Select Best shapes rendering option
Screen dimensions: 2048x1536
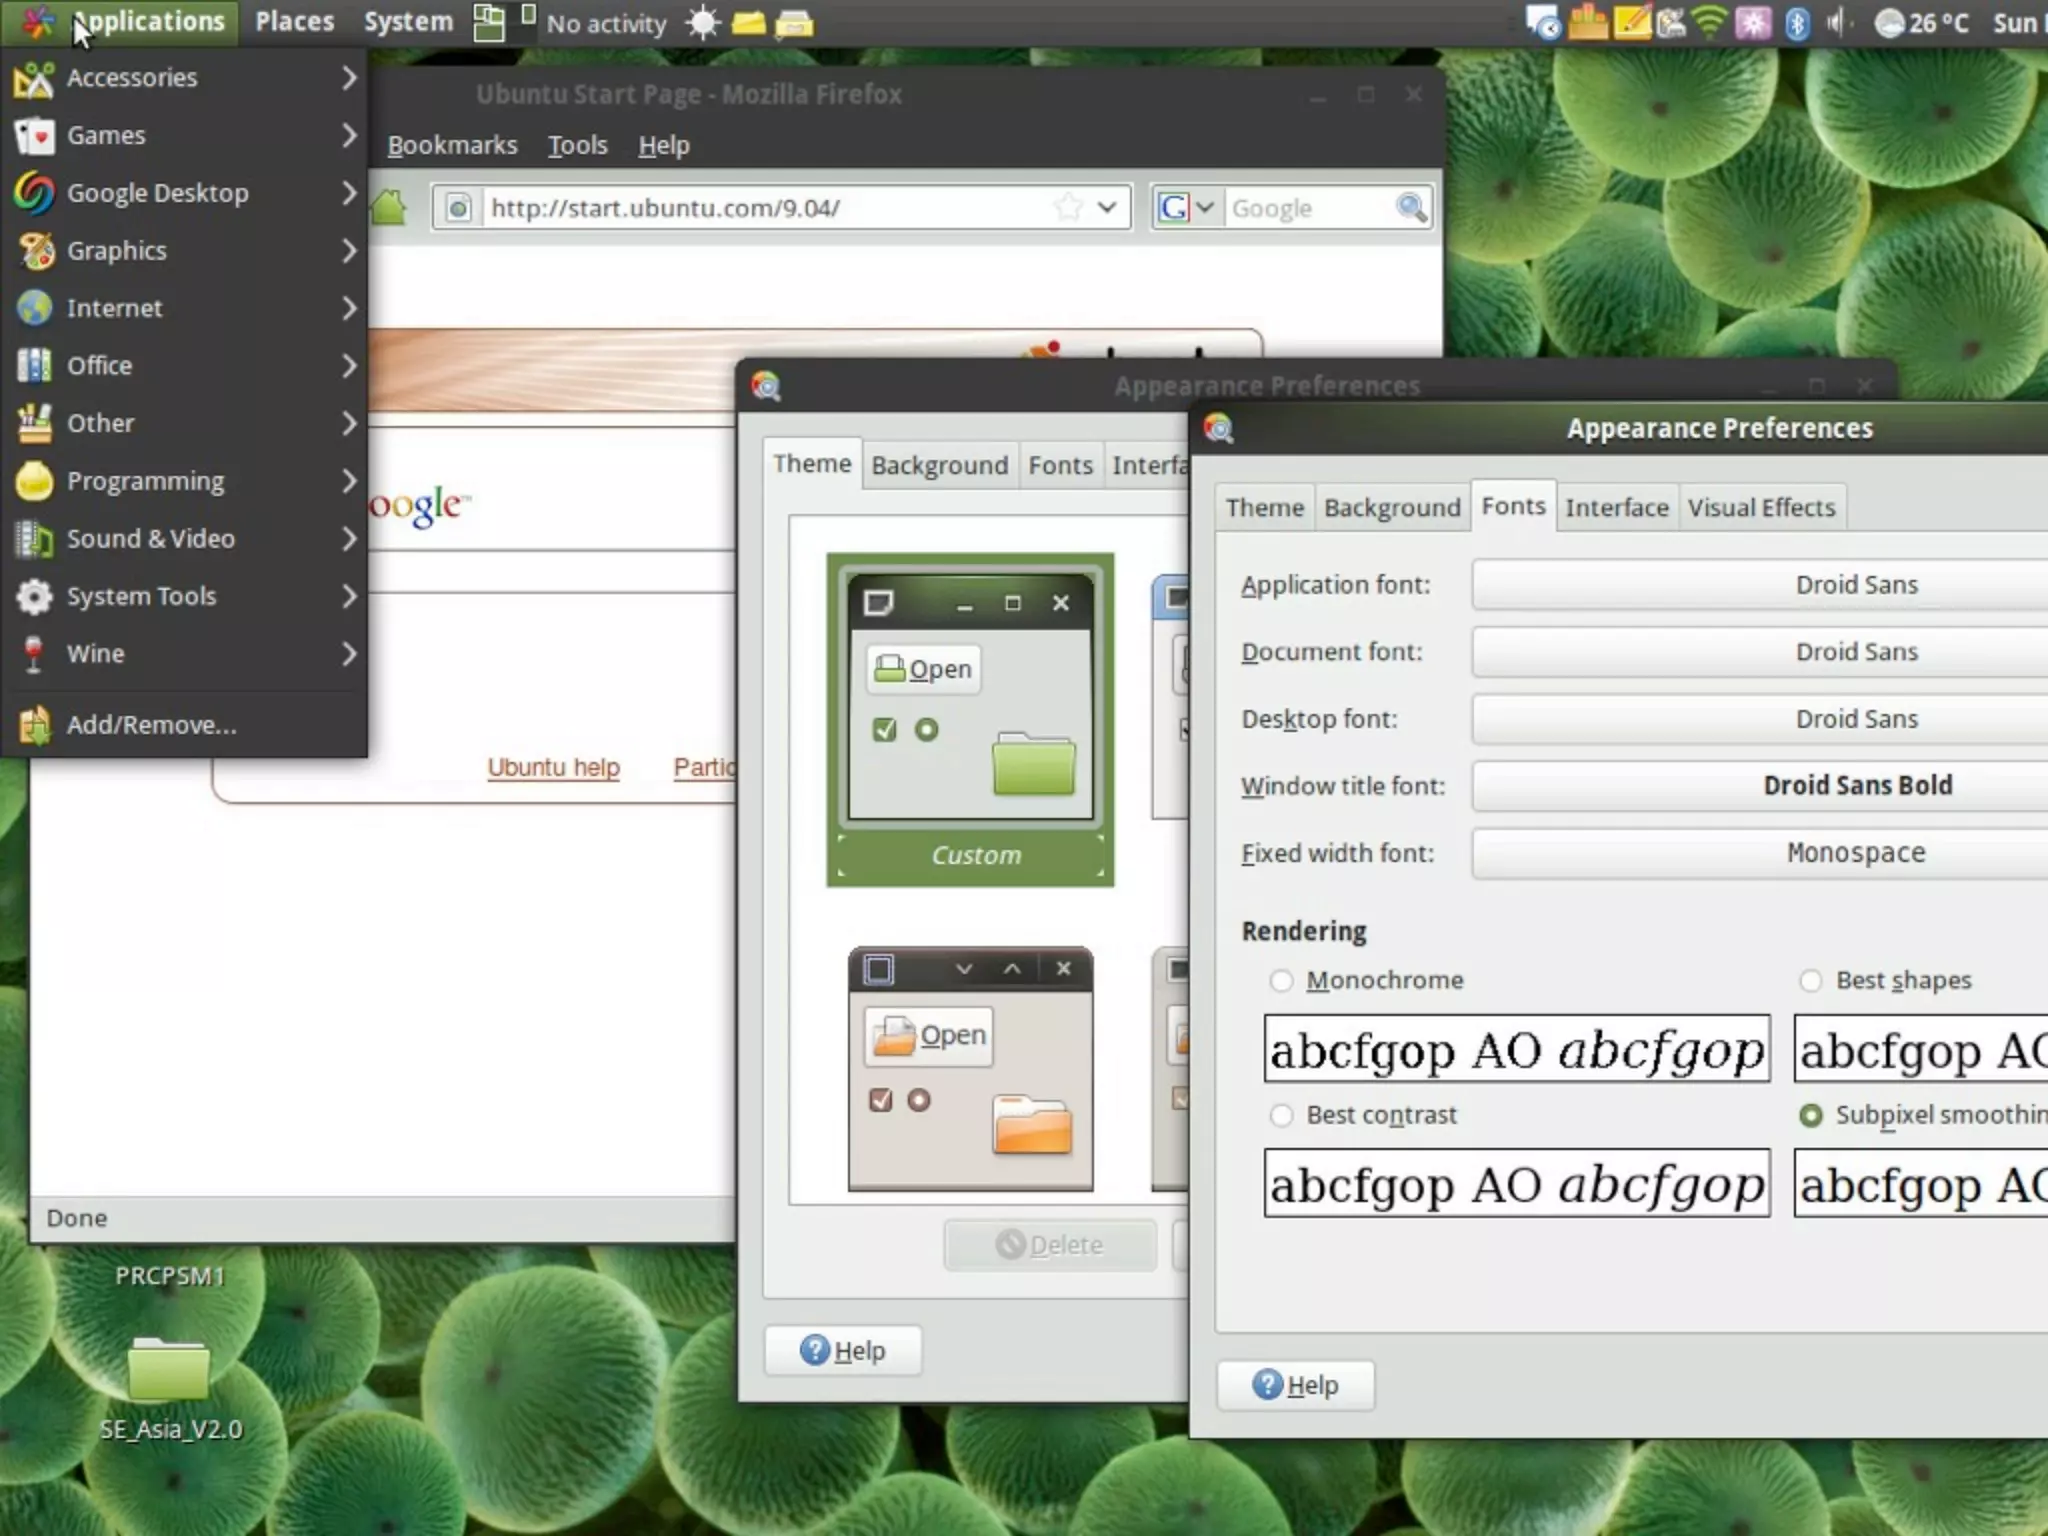pos(1810,980)
